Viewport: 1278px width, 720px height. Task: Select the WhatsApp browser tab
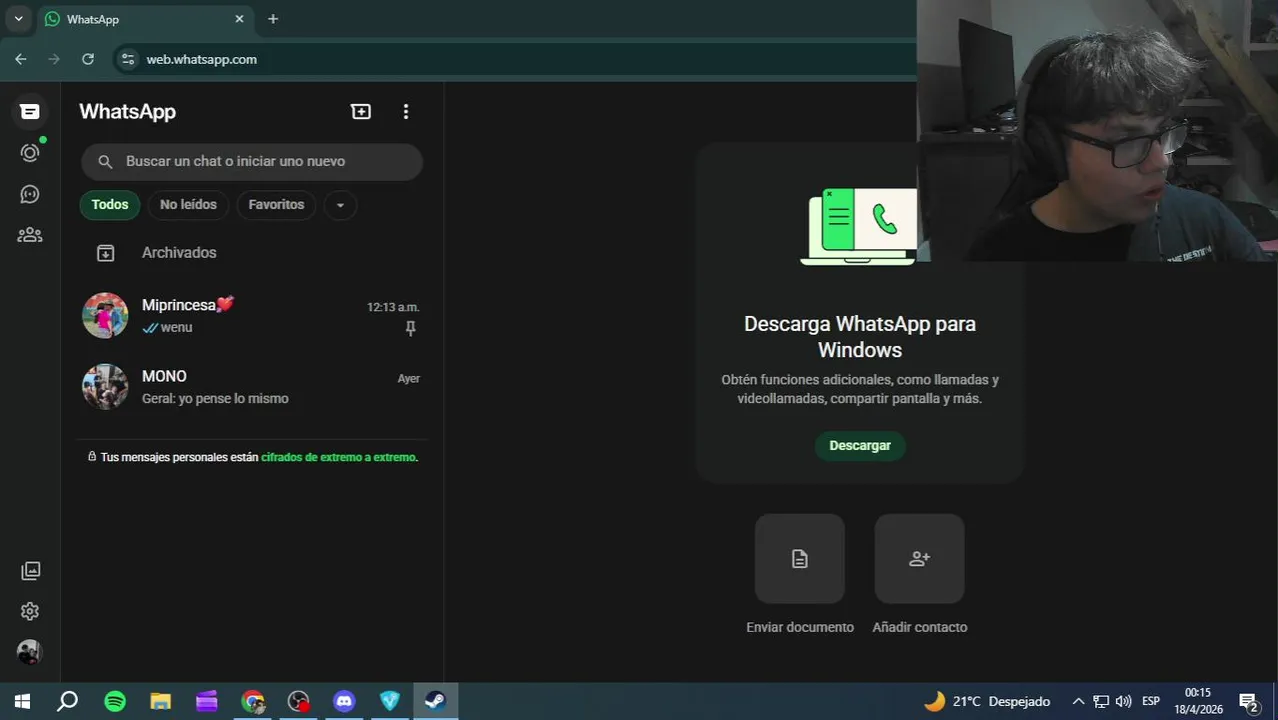(x=144, y=19)
